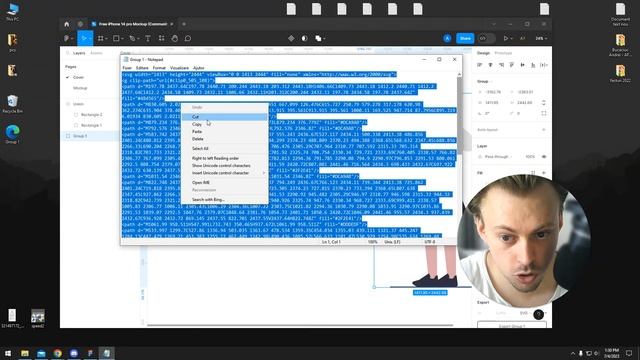Choose Delete from the context menu
640x360 pixels.
(224, 139)
